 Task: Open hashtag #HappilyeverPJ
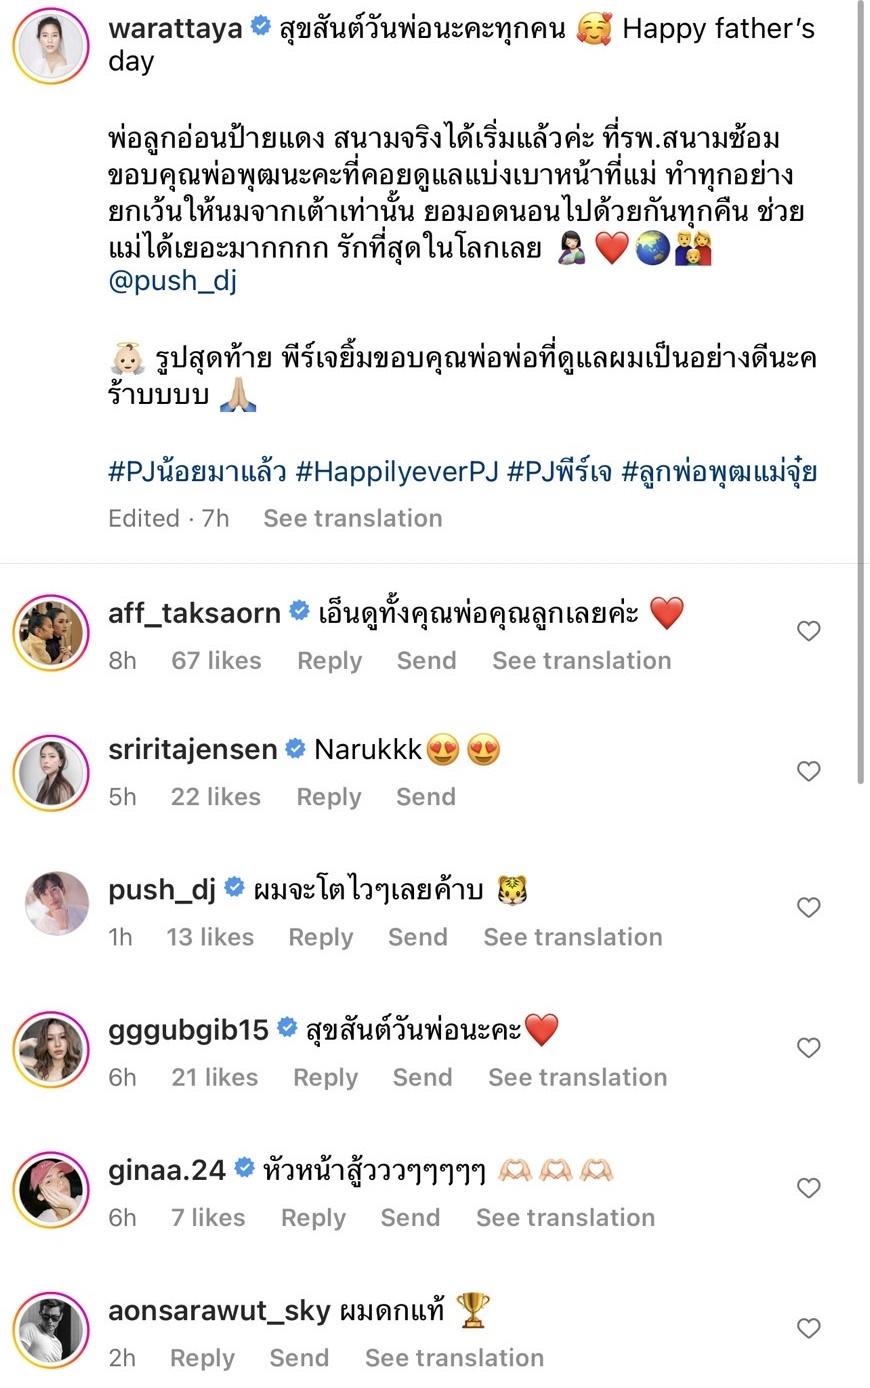tap(397, 471)
